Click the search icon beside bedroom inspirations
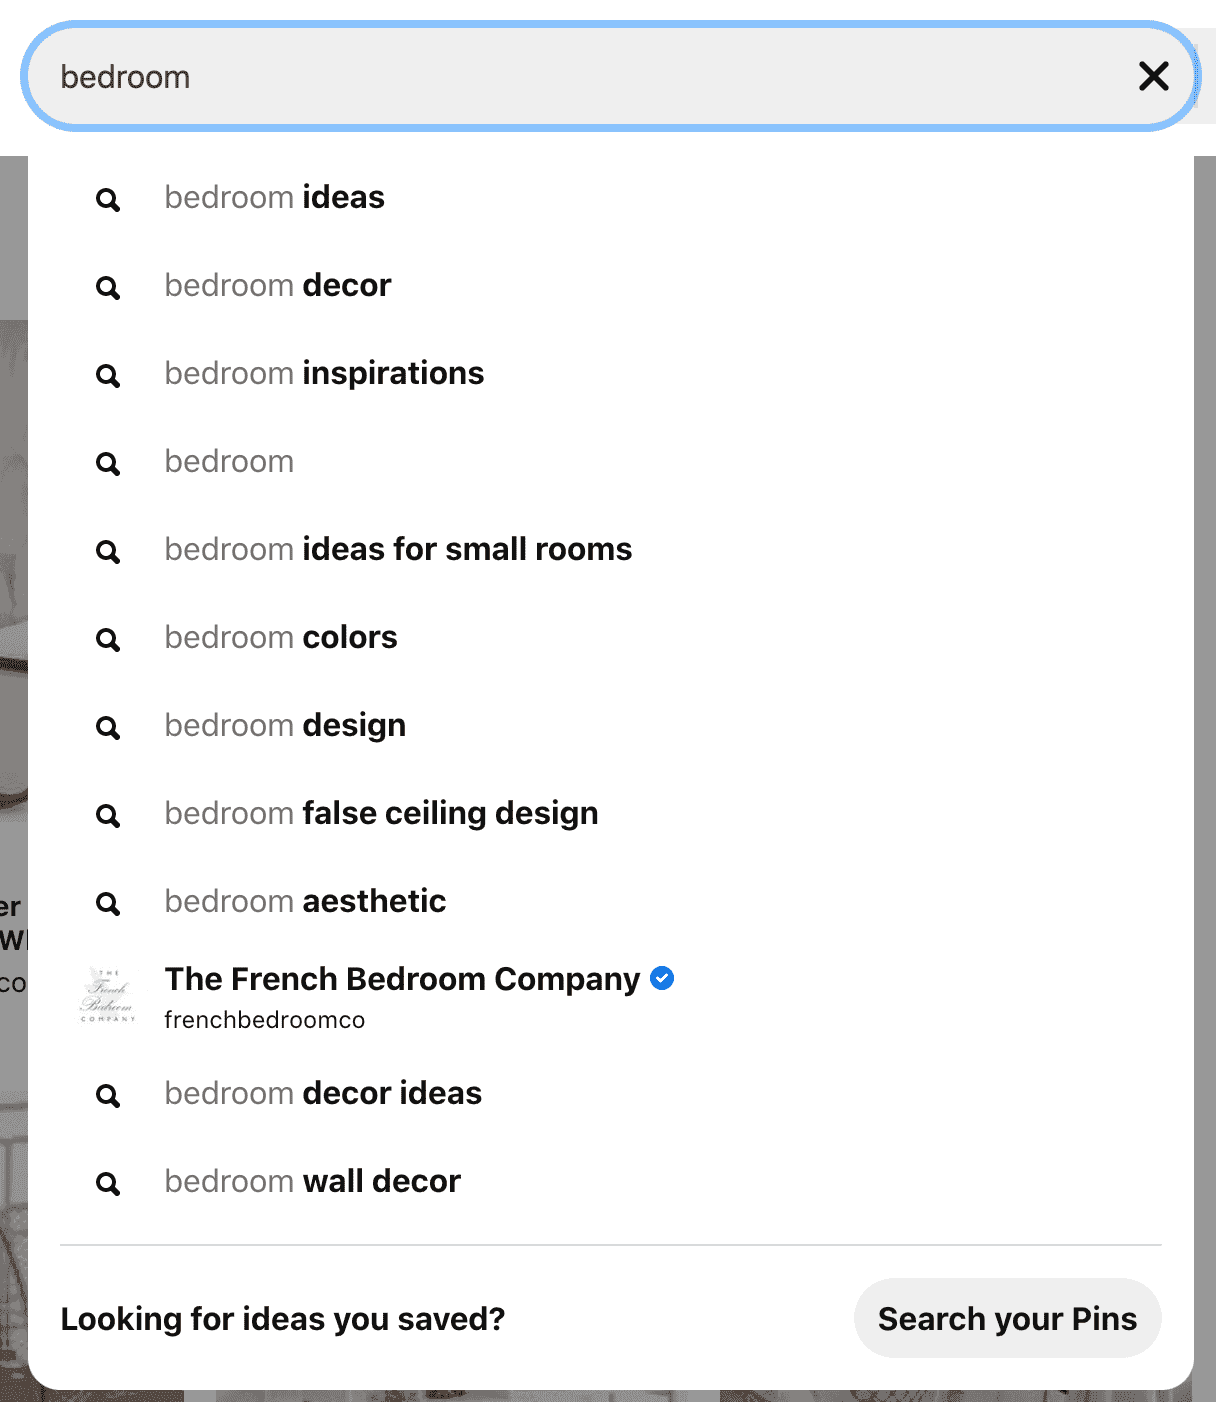This screenshot has width=1216, height=1402. pos(107,375)
